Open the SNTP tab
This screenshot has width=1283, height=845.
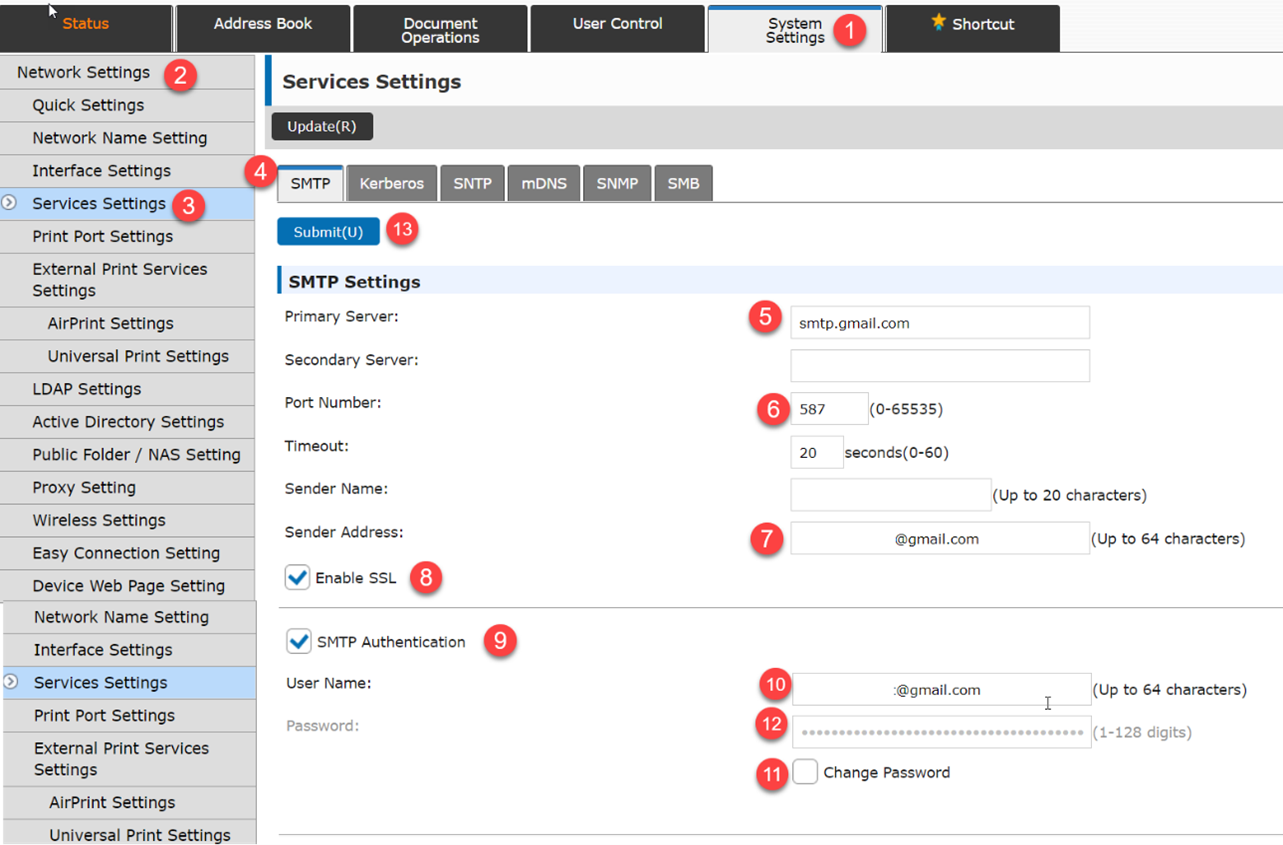pos(472,183)
